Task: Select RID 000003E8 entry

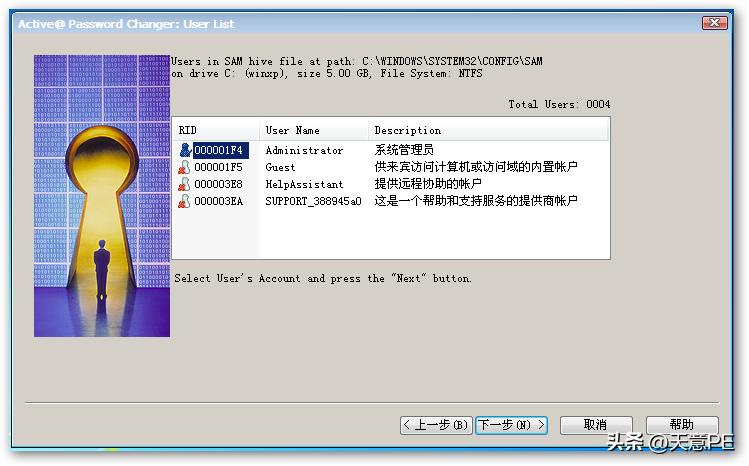Action: pos(218,184)
